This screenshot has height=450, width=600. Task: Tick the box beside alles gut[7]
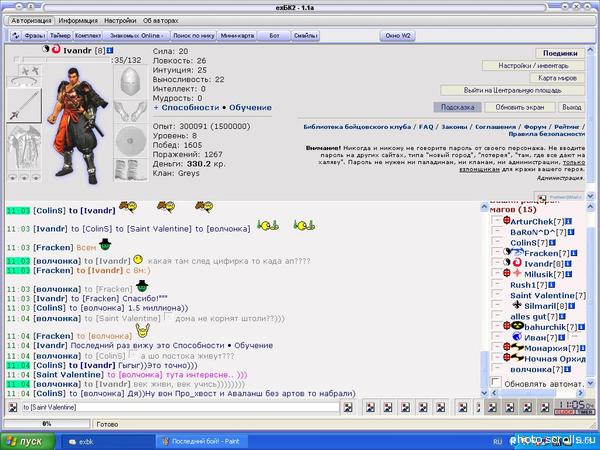pyautogui.click(x=497, y=316)
